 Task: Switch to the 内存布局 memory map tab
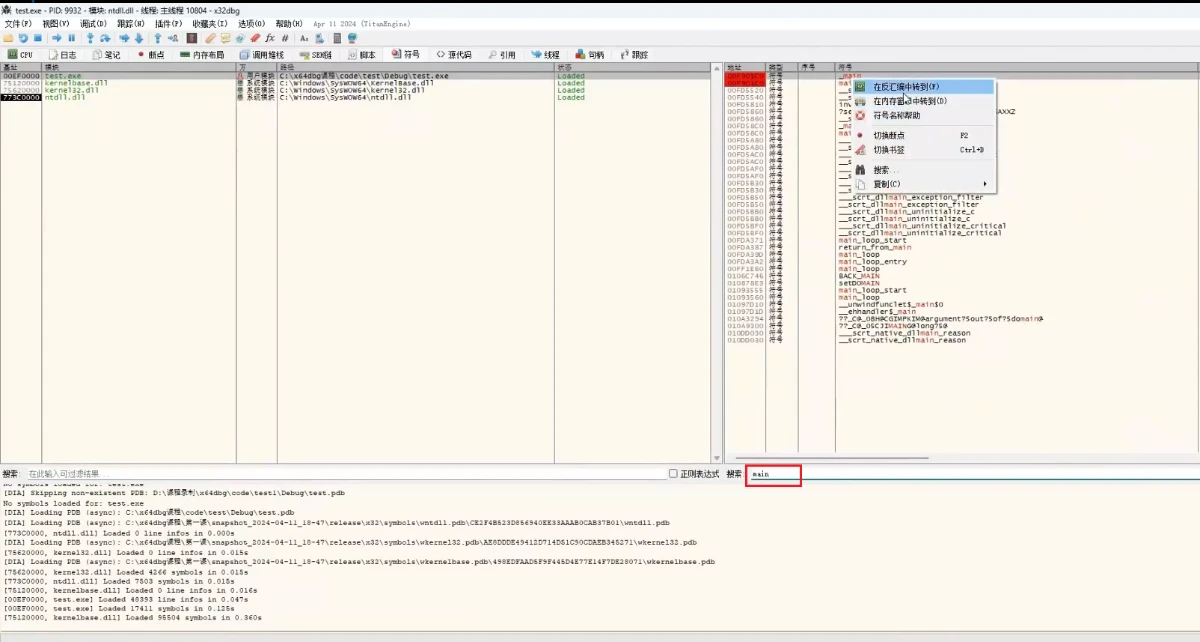[201, 55]
